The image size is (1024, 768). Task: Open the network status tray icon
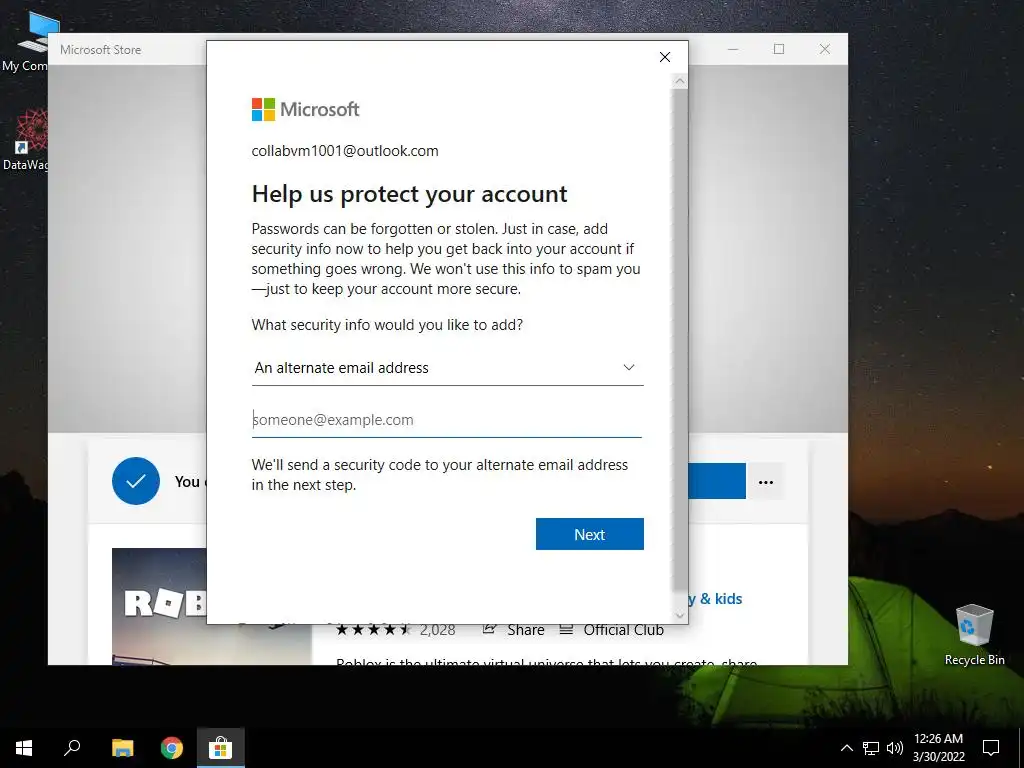point(871,748)
